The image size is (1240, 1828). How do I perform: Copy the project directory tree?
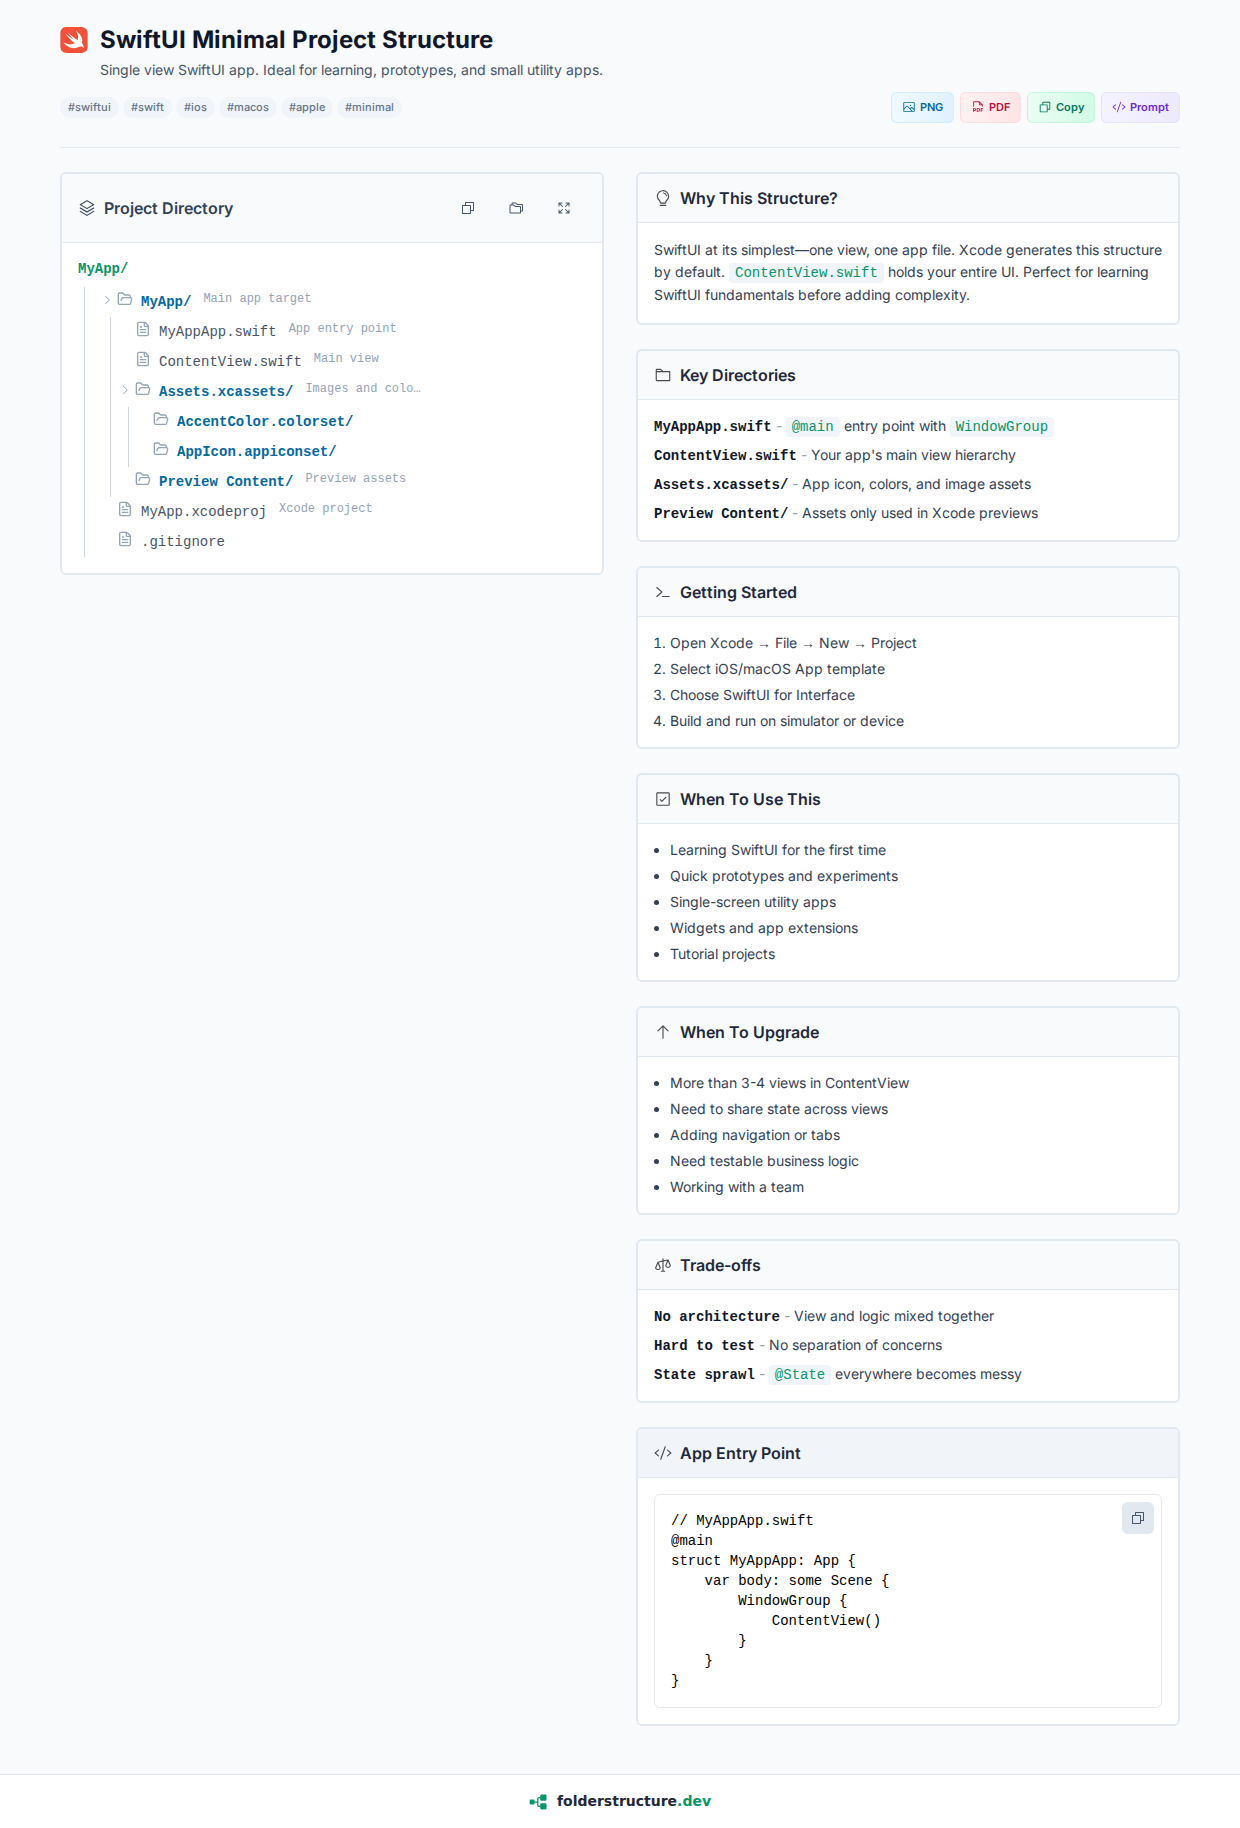468,208
